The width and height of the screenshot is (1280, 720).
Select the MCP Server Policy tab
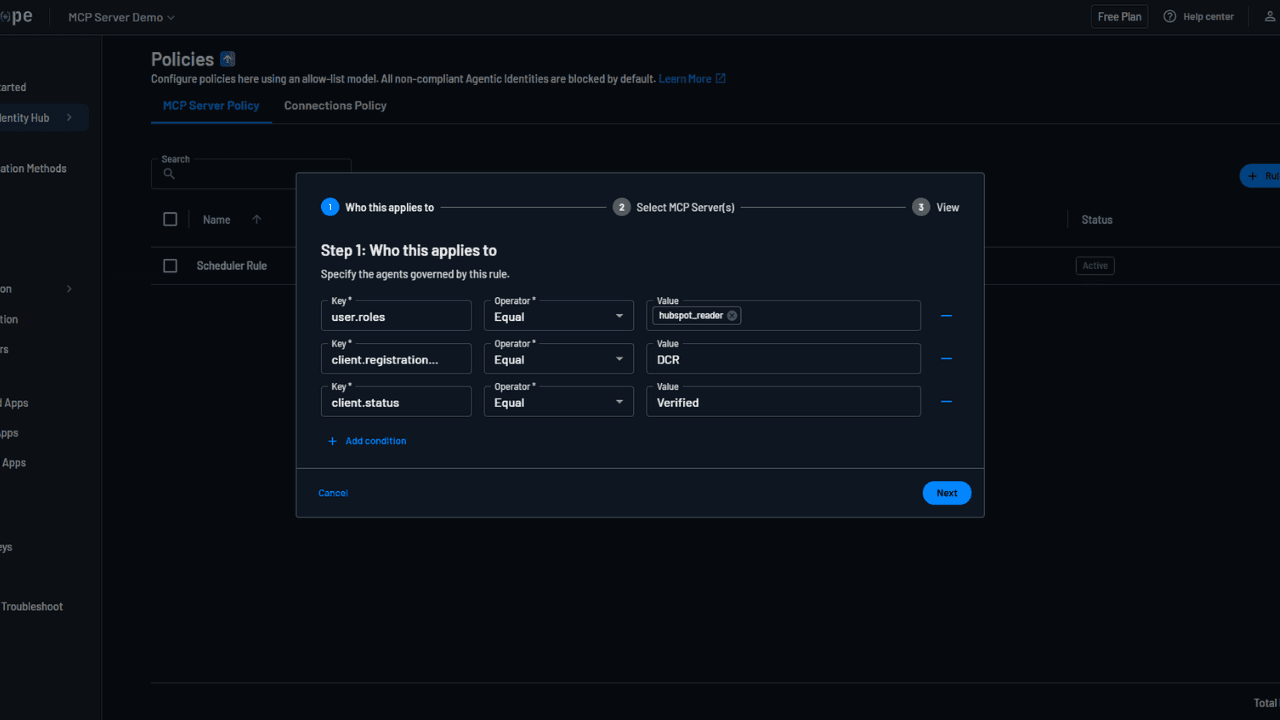tap(211, 105)
